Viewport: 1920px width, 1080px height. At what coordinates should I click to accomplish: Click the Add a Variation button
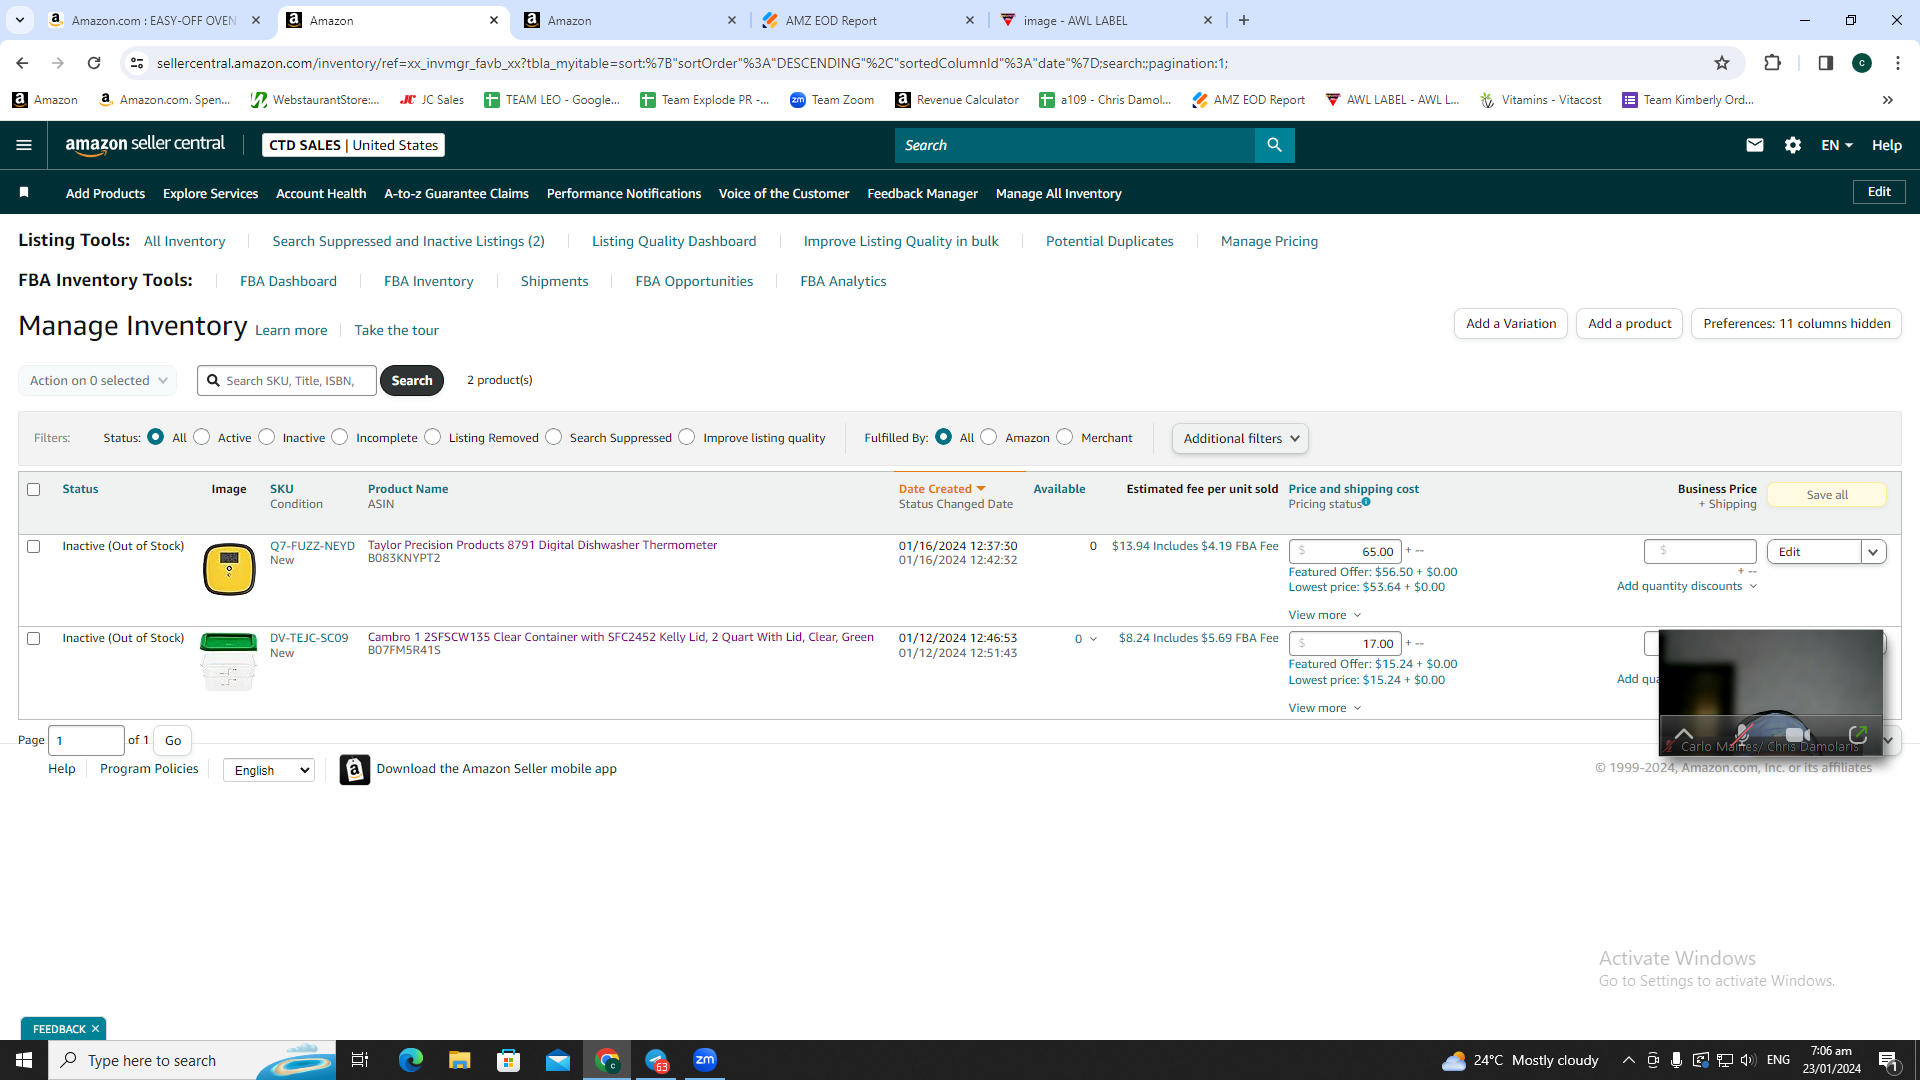pyautogui.click(x=1511, y=324)
